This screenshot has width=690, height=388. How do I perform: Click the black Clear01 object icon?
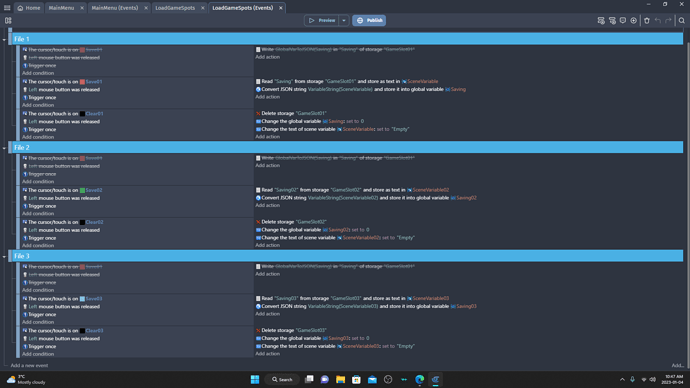click(82, 114)
